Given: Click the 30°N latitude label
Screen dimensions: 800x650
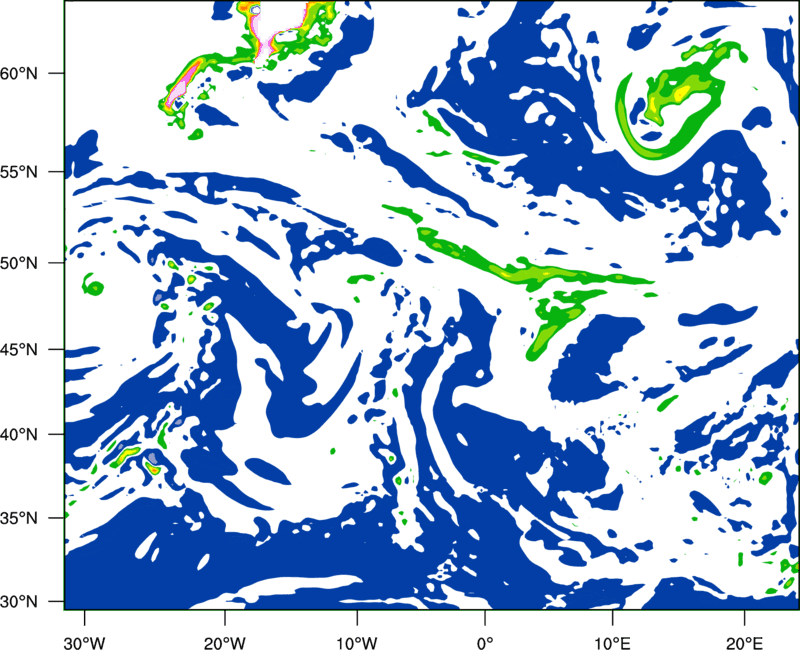Looking at the screenshot, I should coord(19,602).
